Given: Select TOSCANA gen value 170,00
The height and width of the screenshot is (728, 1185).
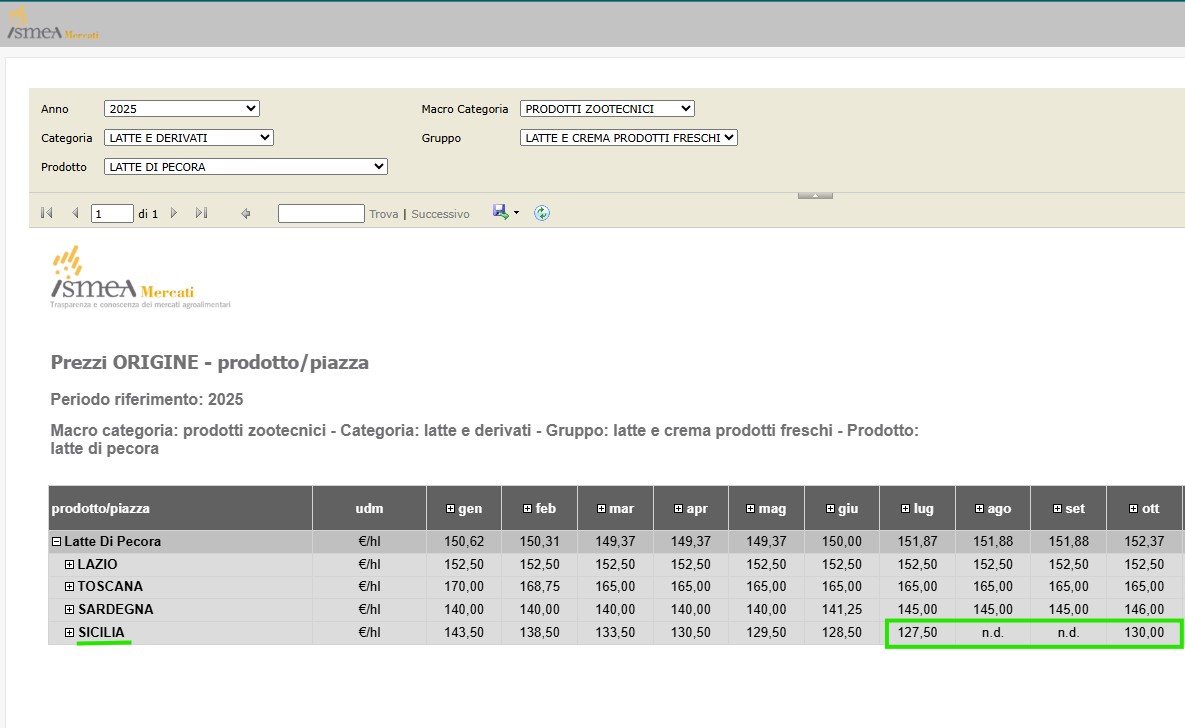Looking at the screenshot, I should pos(464,586).
